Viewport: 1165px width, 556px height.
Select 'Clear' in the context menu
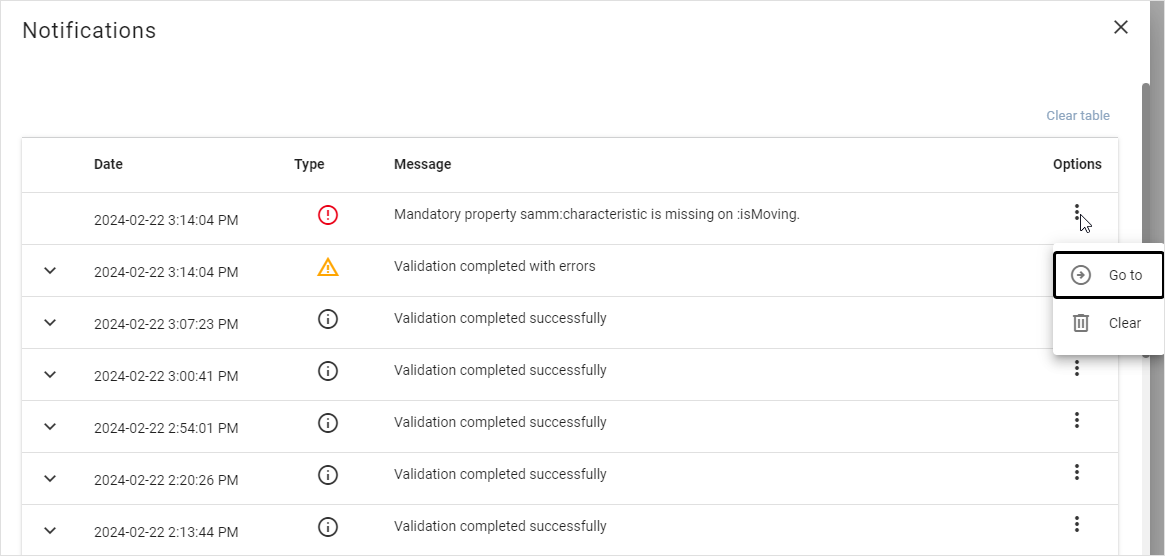(x=1108, y=323)
